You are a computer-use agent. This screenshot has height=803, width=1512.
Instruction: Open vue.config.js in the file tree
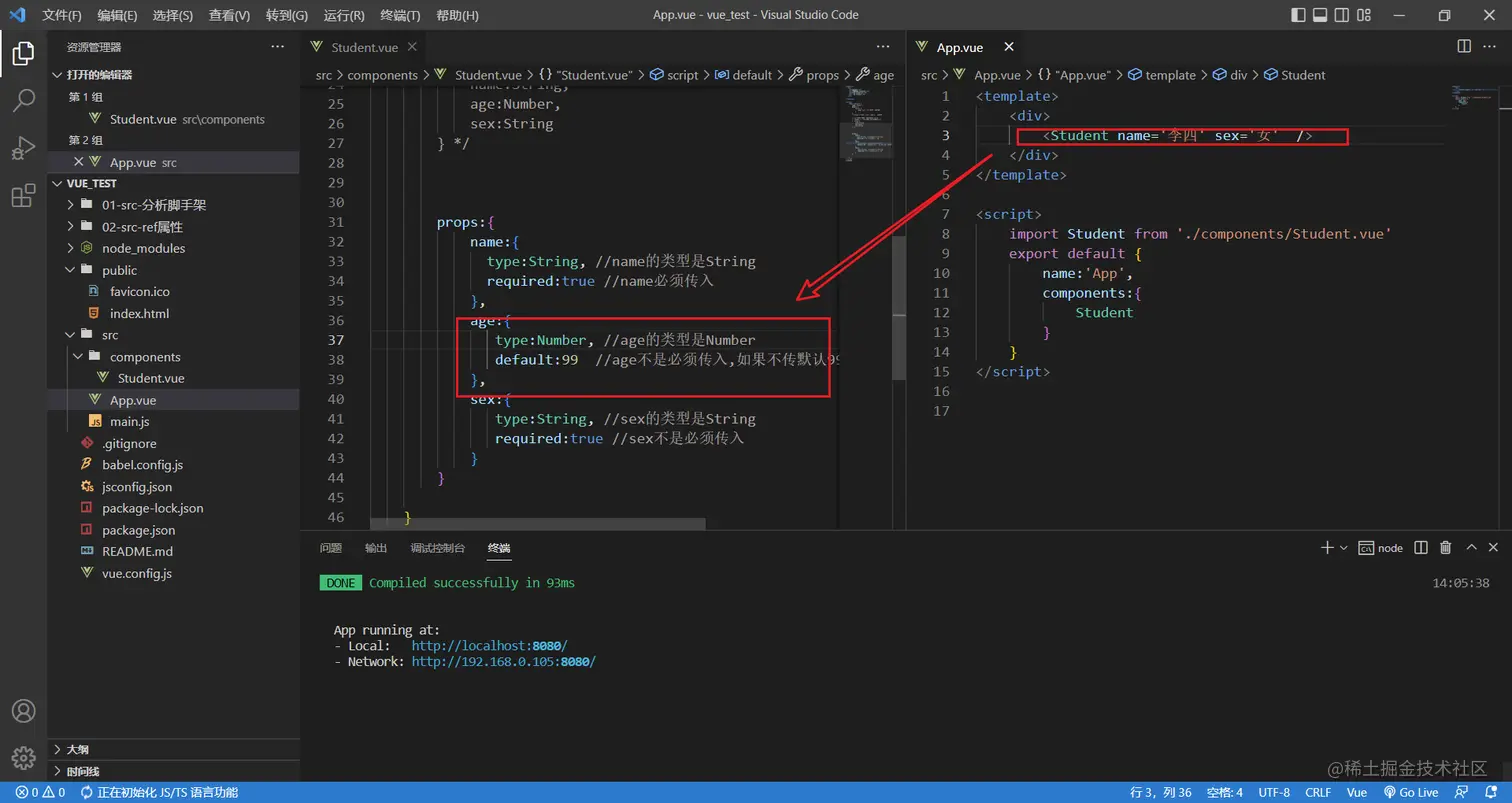click(x=137, y=573)
